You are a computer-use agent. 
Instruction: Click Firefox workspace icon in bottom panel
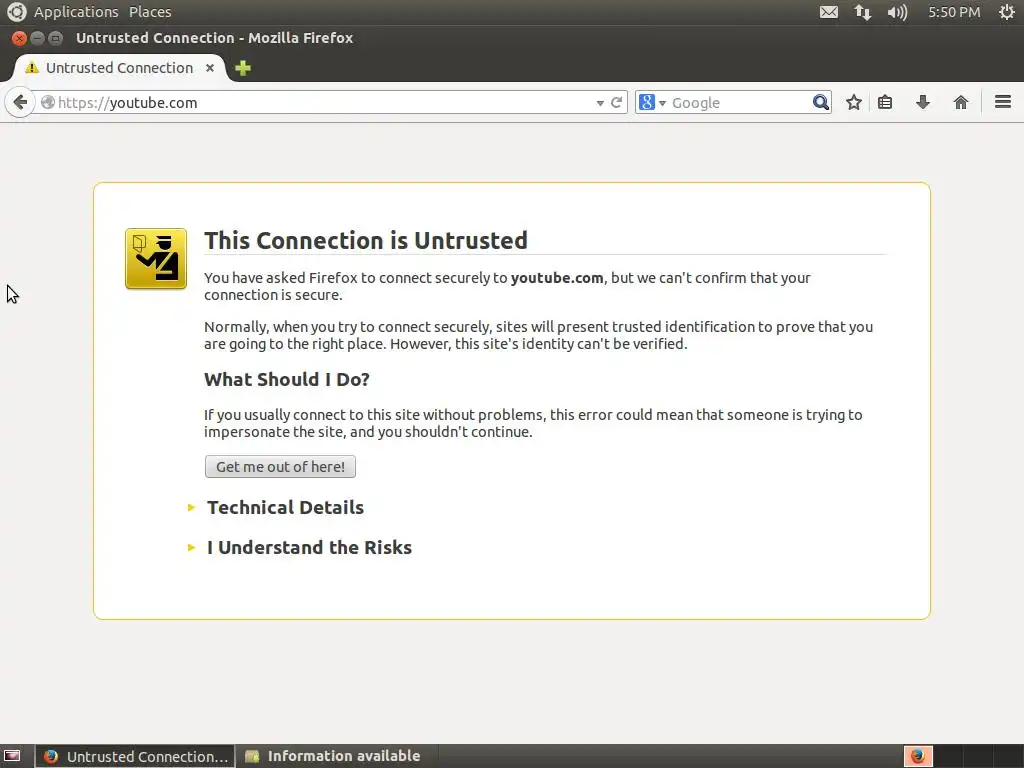(918, 756)
